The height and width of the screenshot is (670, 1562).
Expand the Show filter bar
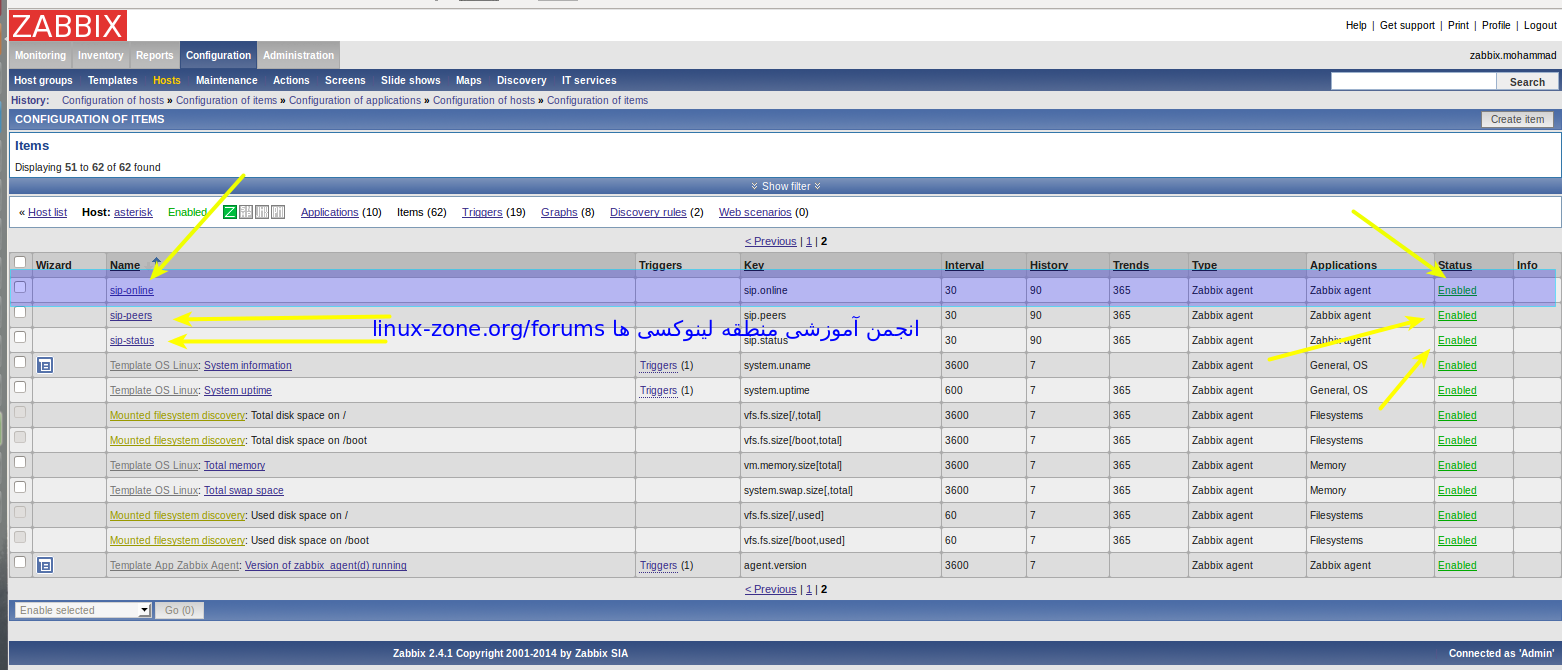point(785,186)
